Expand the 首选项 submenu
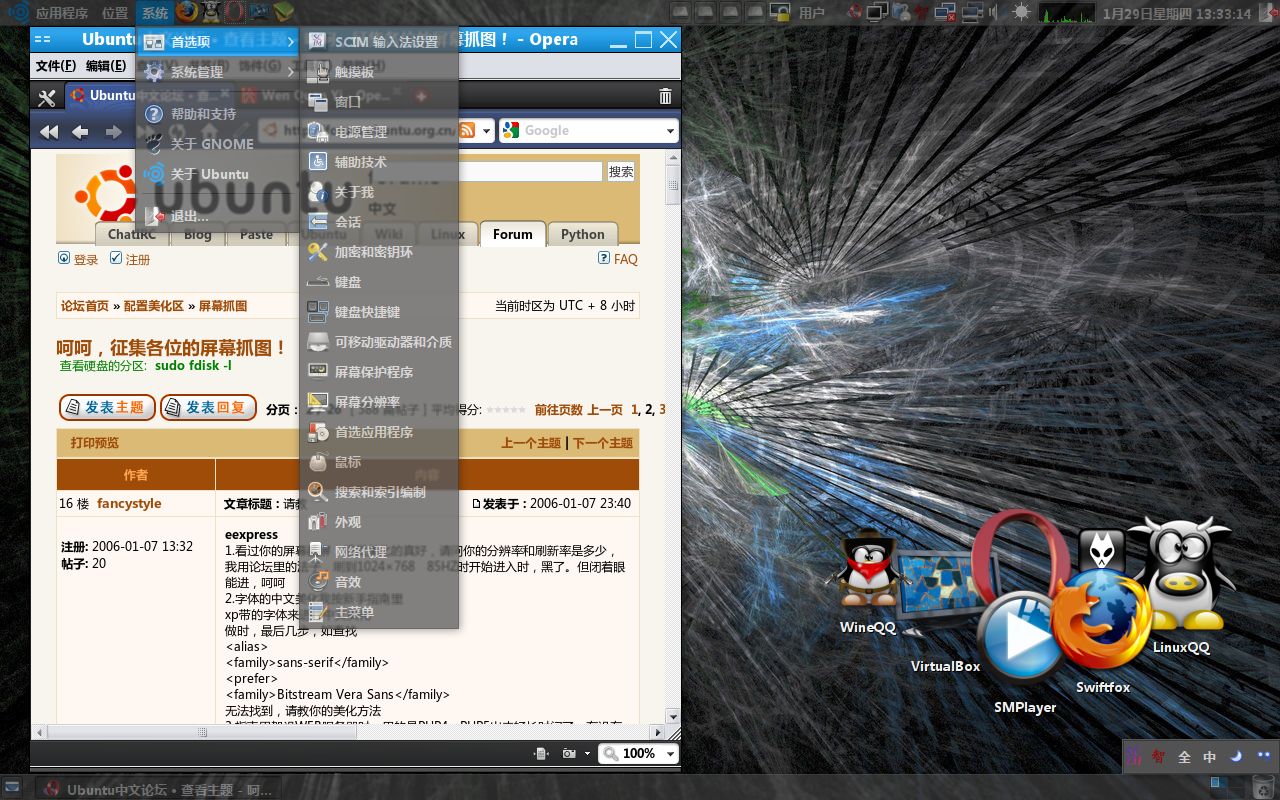 [x=218, y=42]
